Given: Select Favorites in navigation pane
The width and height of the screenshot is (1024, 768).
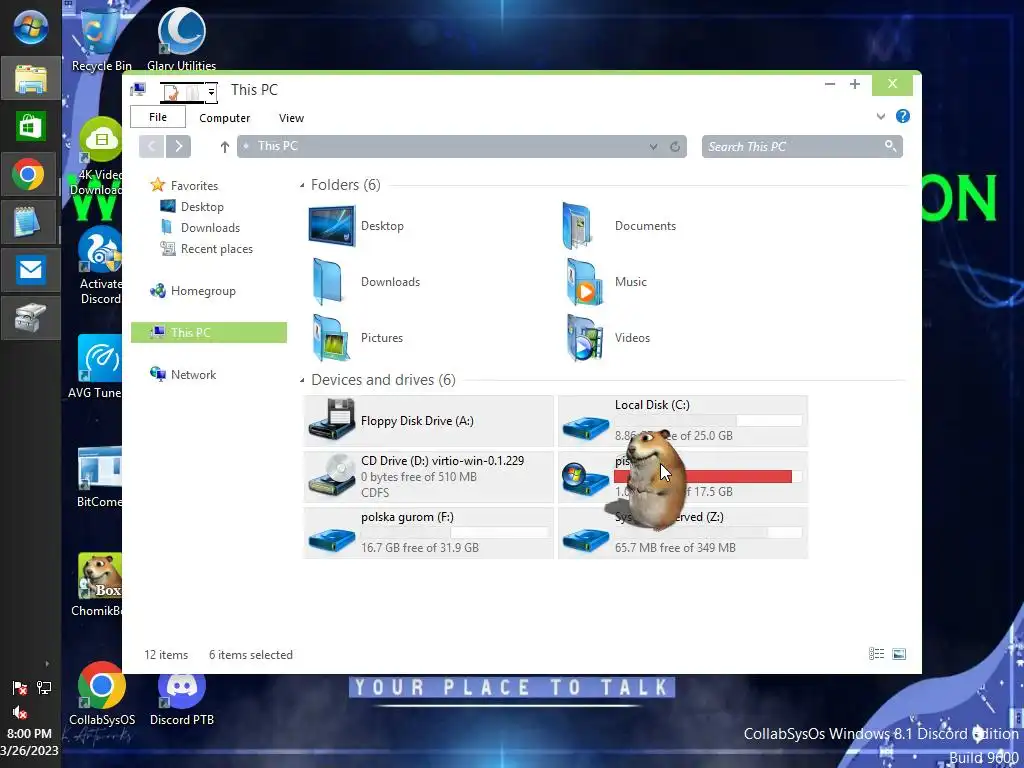Looking at the screenshot, I should click(184, 185).
